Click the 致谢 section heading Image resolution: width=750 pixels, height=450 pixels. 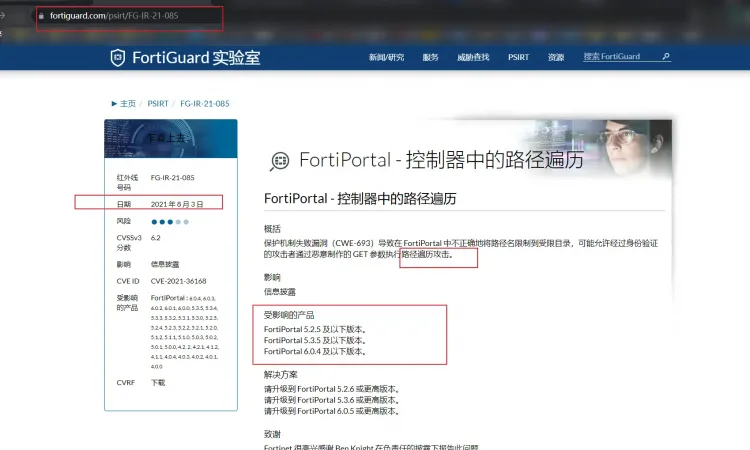pos(272,434)
